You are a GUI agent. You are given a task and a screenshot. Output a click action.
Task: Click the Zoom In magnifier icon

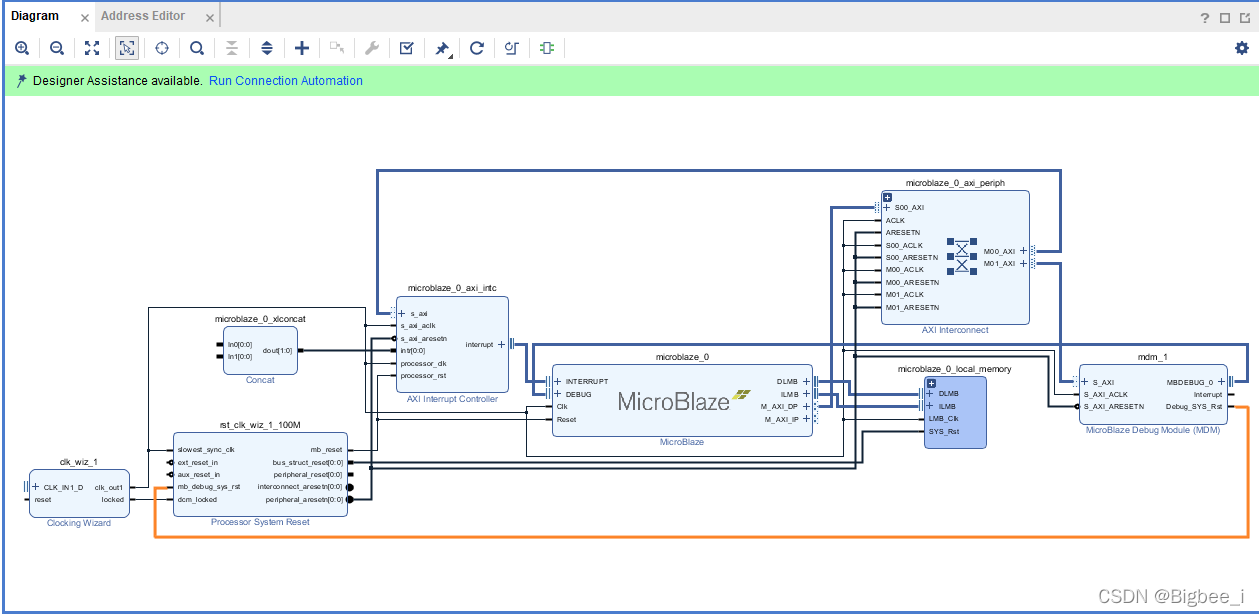pyautogui.click(x=22, y=48)
